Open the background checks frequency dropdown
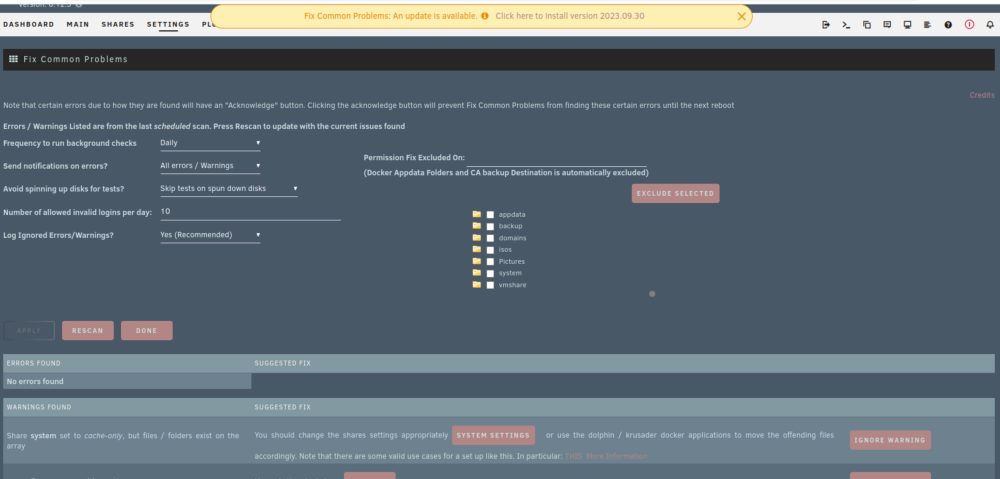1000x479 pixels. click(210, 143)
